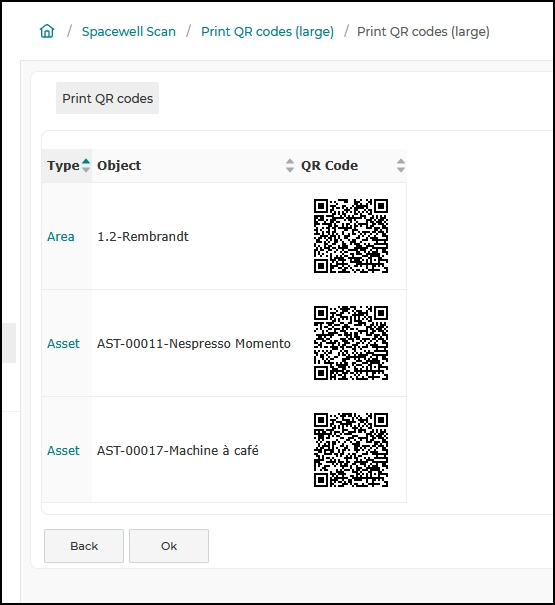This screenshot has height=605, width=555.
Task: Click the Ok button
Action: [x=169, y=546]
